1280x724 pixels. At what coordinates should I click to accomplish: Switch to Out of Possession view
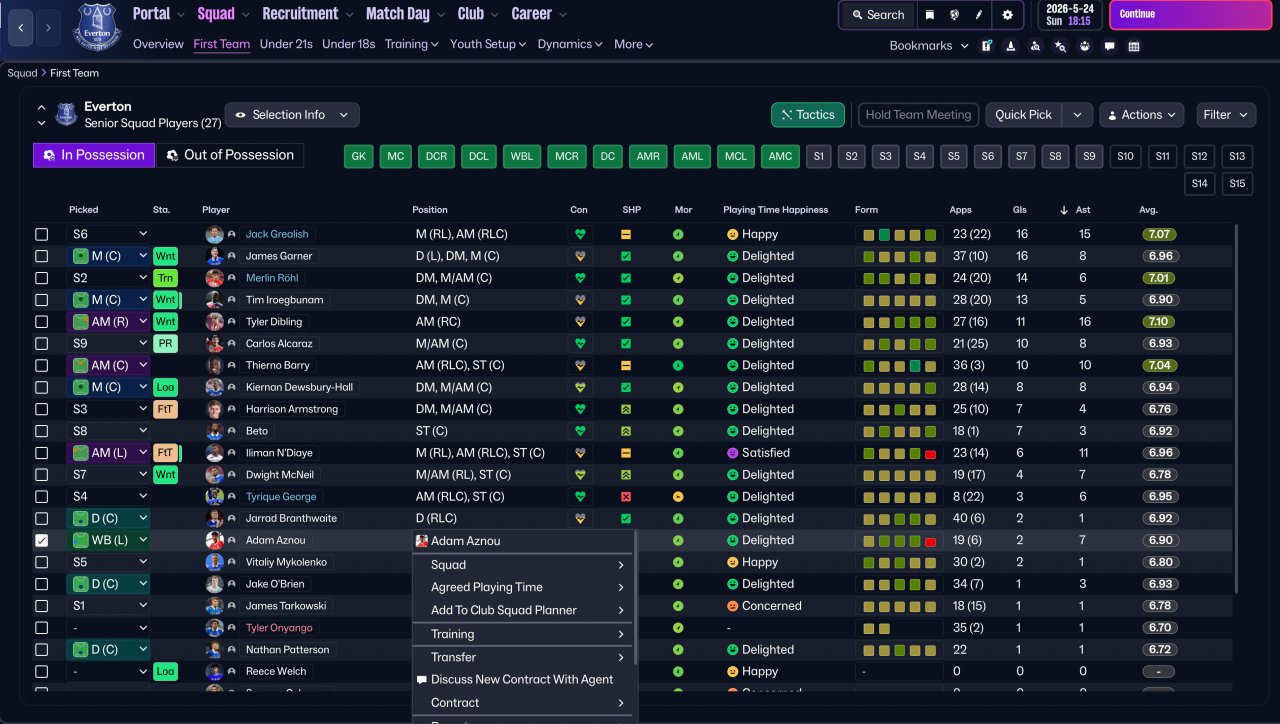tap(230, 155)
